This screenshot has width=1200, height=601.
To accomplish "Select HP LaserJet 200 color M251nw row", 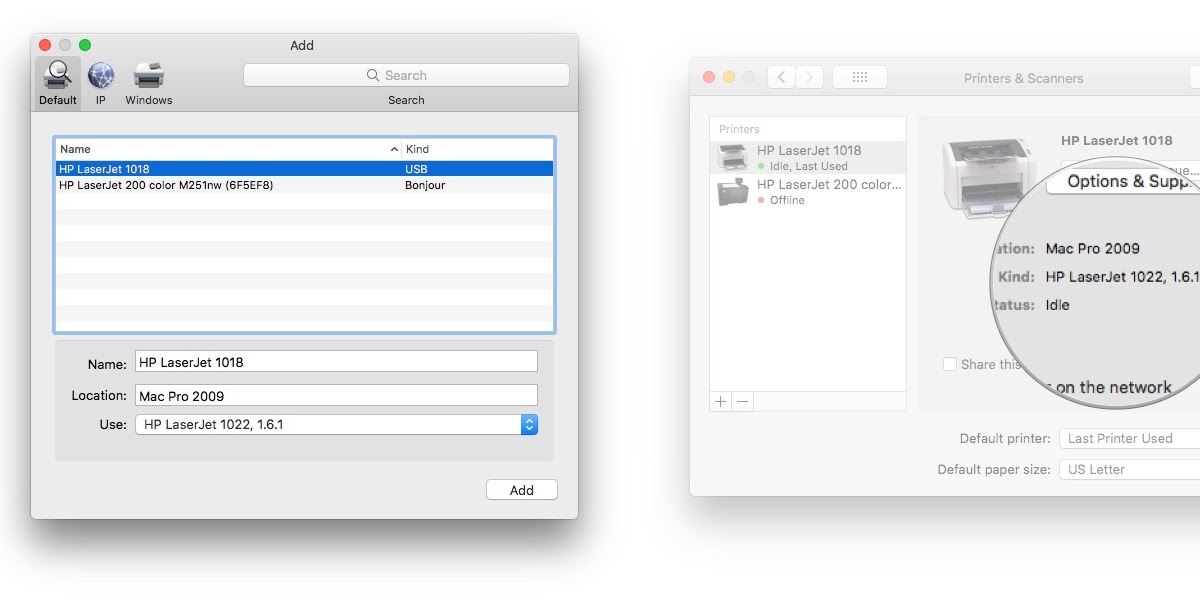I will (x=304, y=185).
